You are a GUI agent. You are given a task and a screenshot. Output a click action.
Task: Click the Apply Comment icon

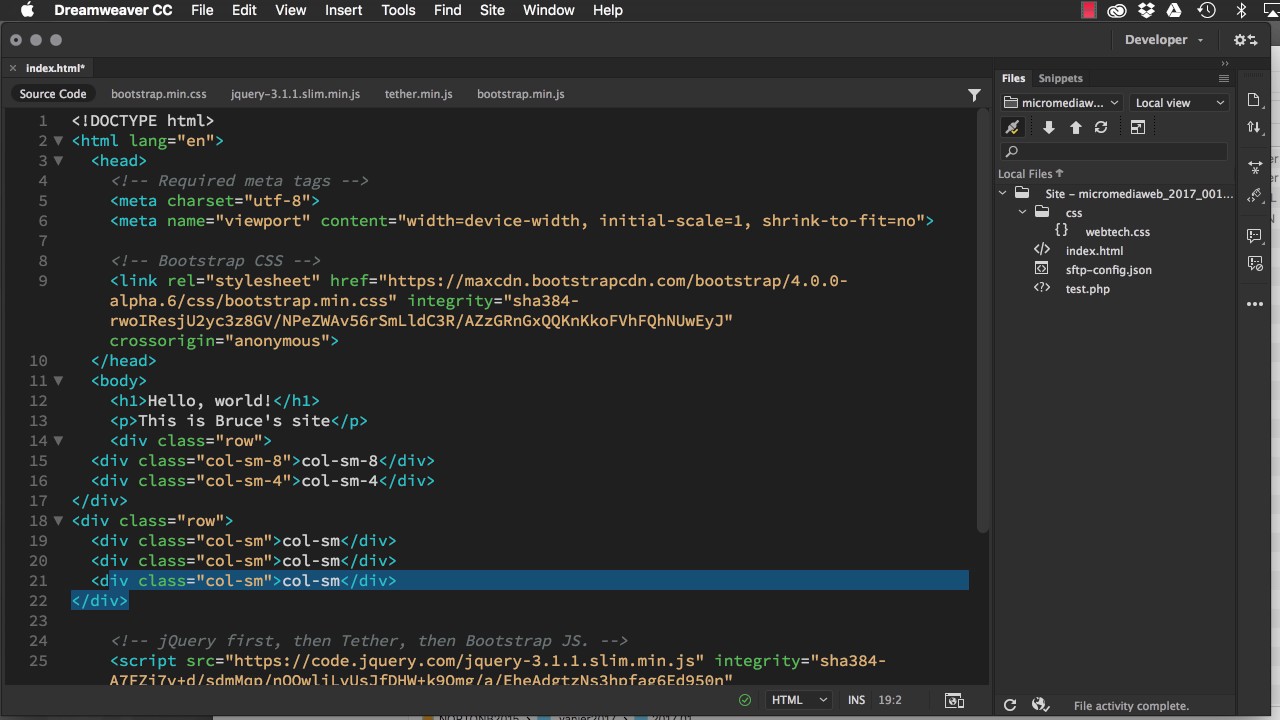[x=1255, y=236]
